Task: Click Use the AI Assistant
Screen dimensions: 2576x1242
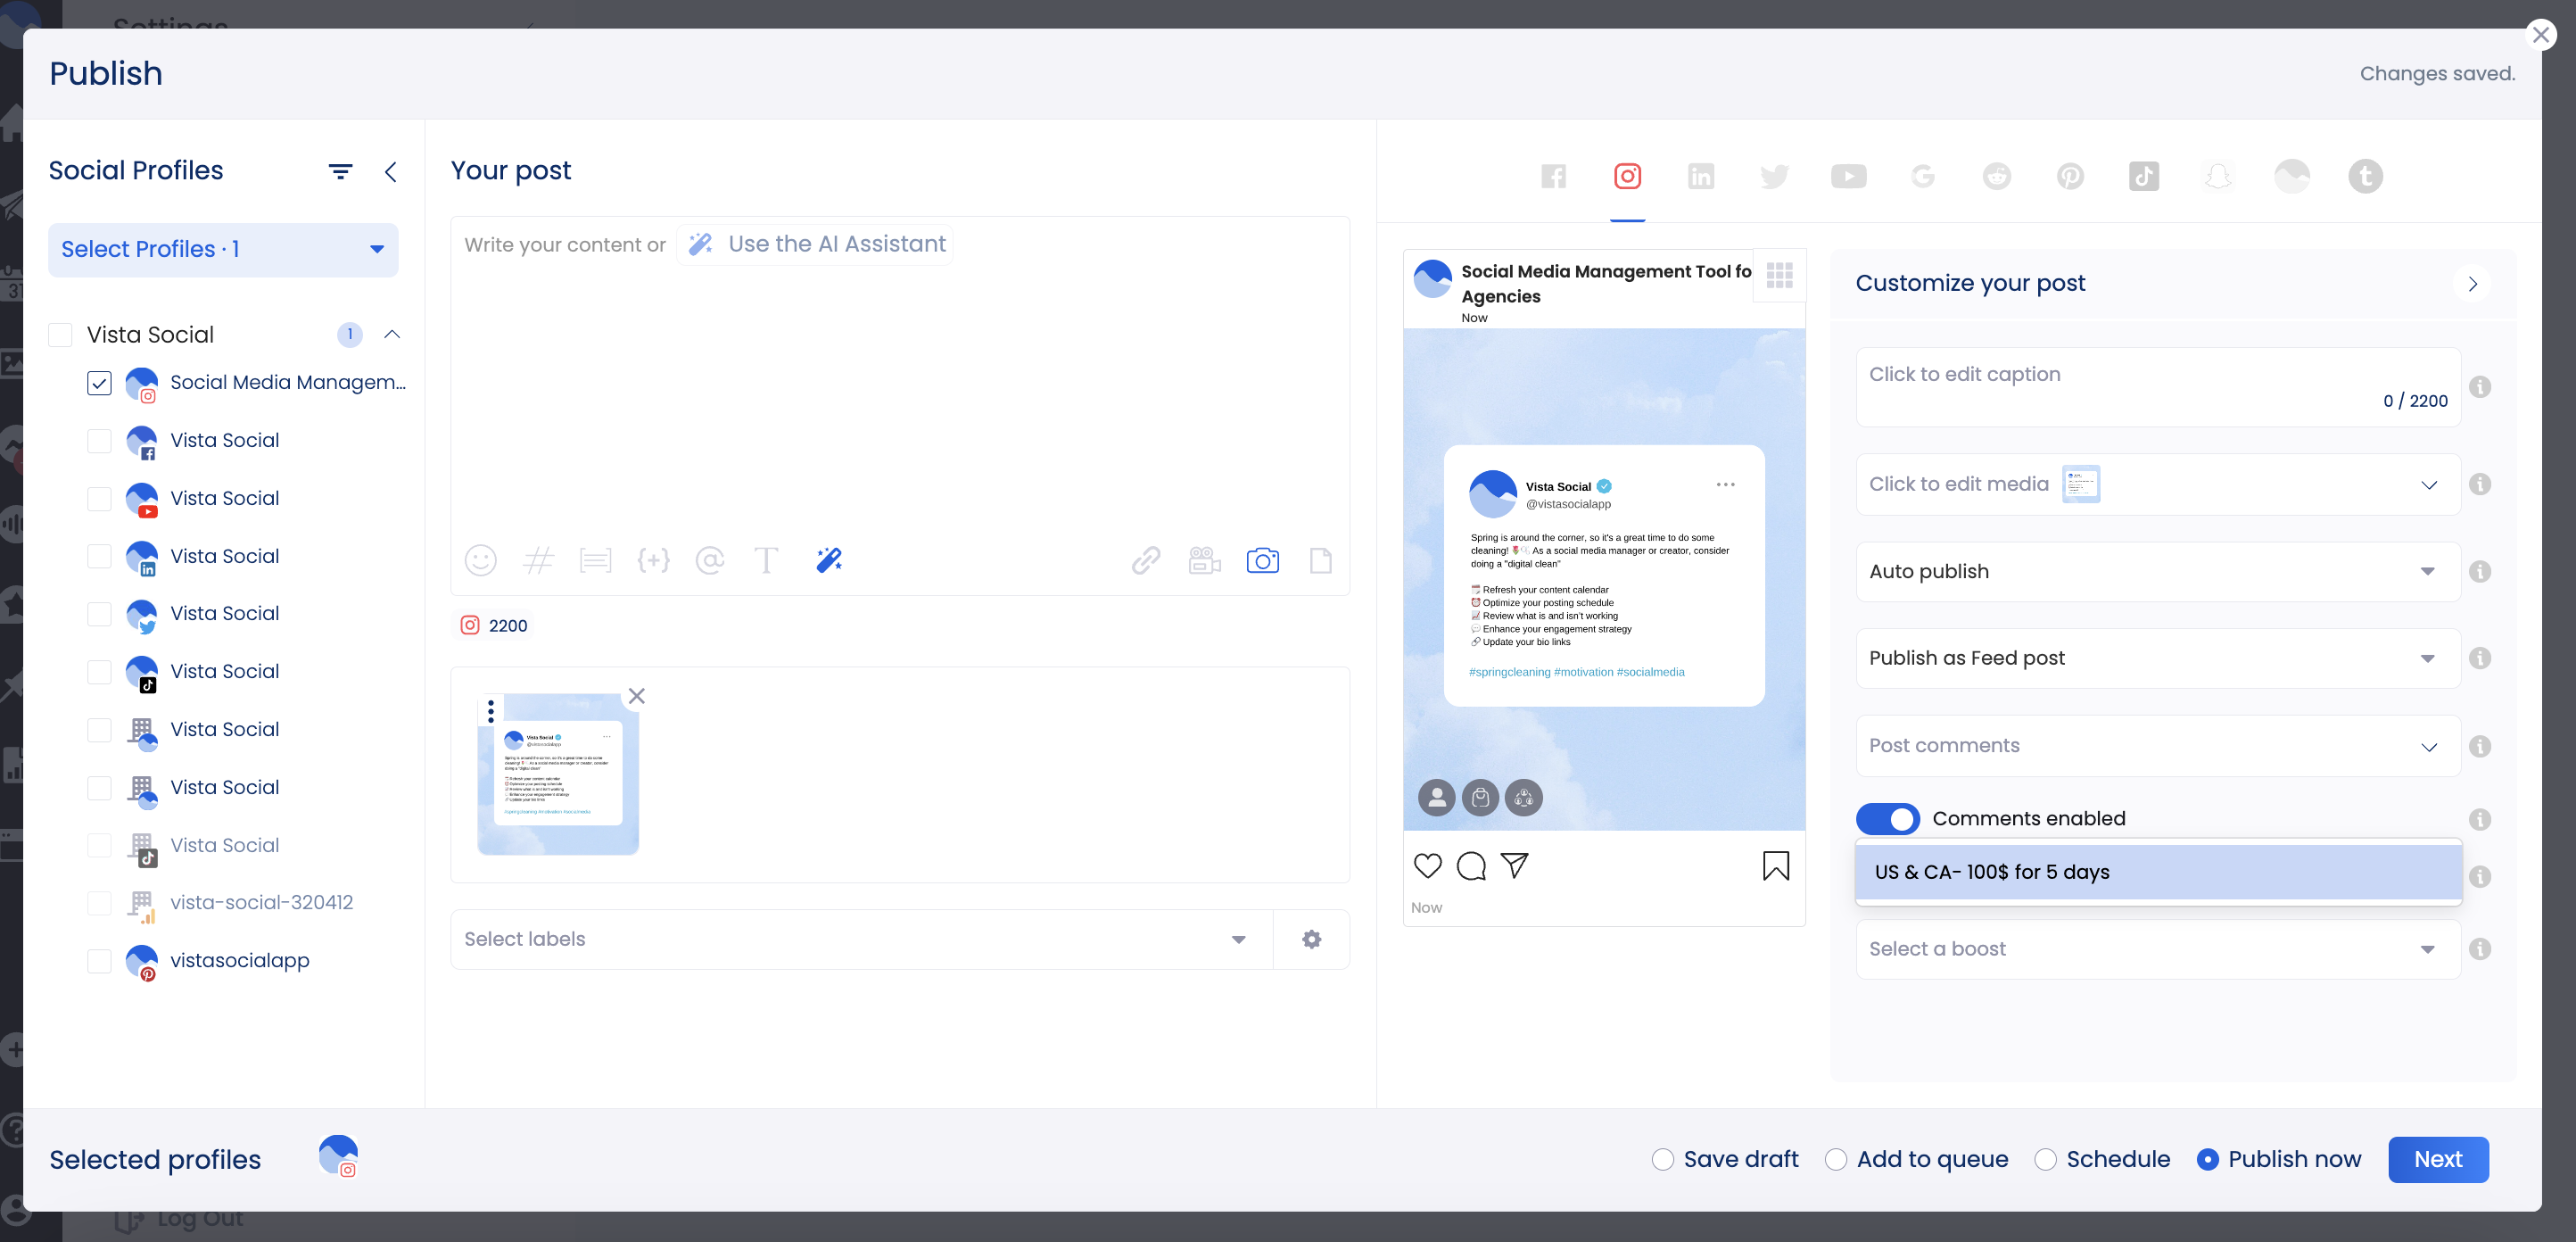Action: pos(816,244)
